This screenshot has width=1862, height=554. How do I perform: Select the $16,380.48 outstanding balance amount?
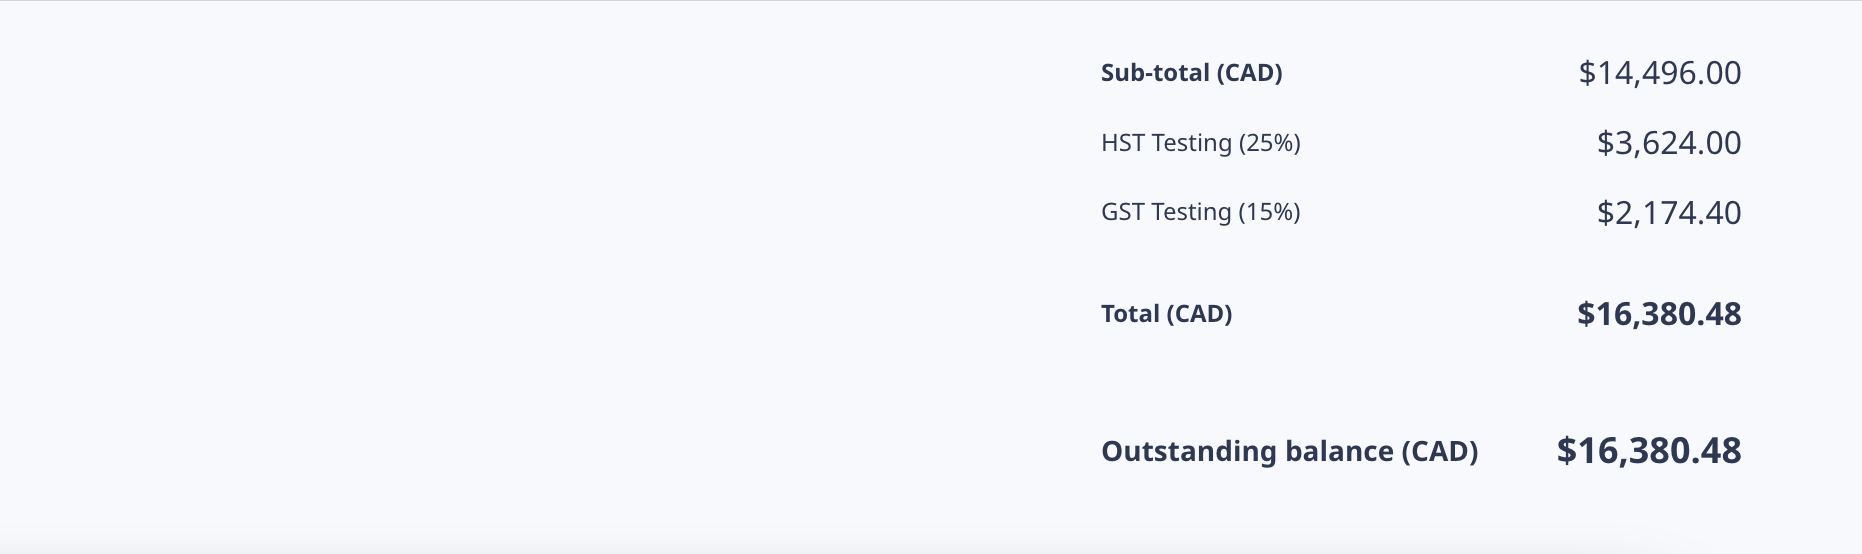[x=1648, y=451]
